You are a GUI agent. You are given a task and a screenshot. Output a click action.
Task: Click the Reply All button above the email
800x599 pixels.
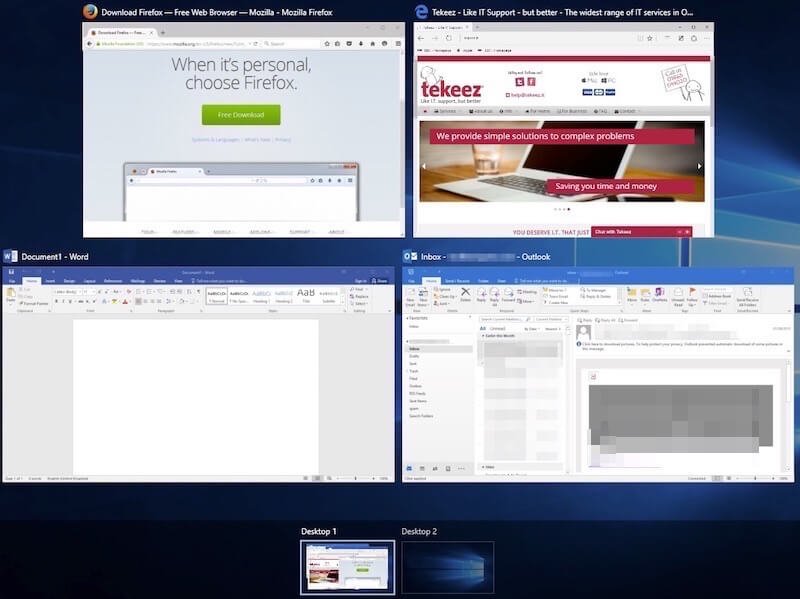(x=605, y=320)
